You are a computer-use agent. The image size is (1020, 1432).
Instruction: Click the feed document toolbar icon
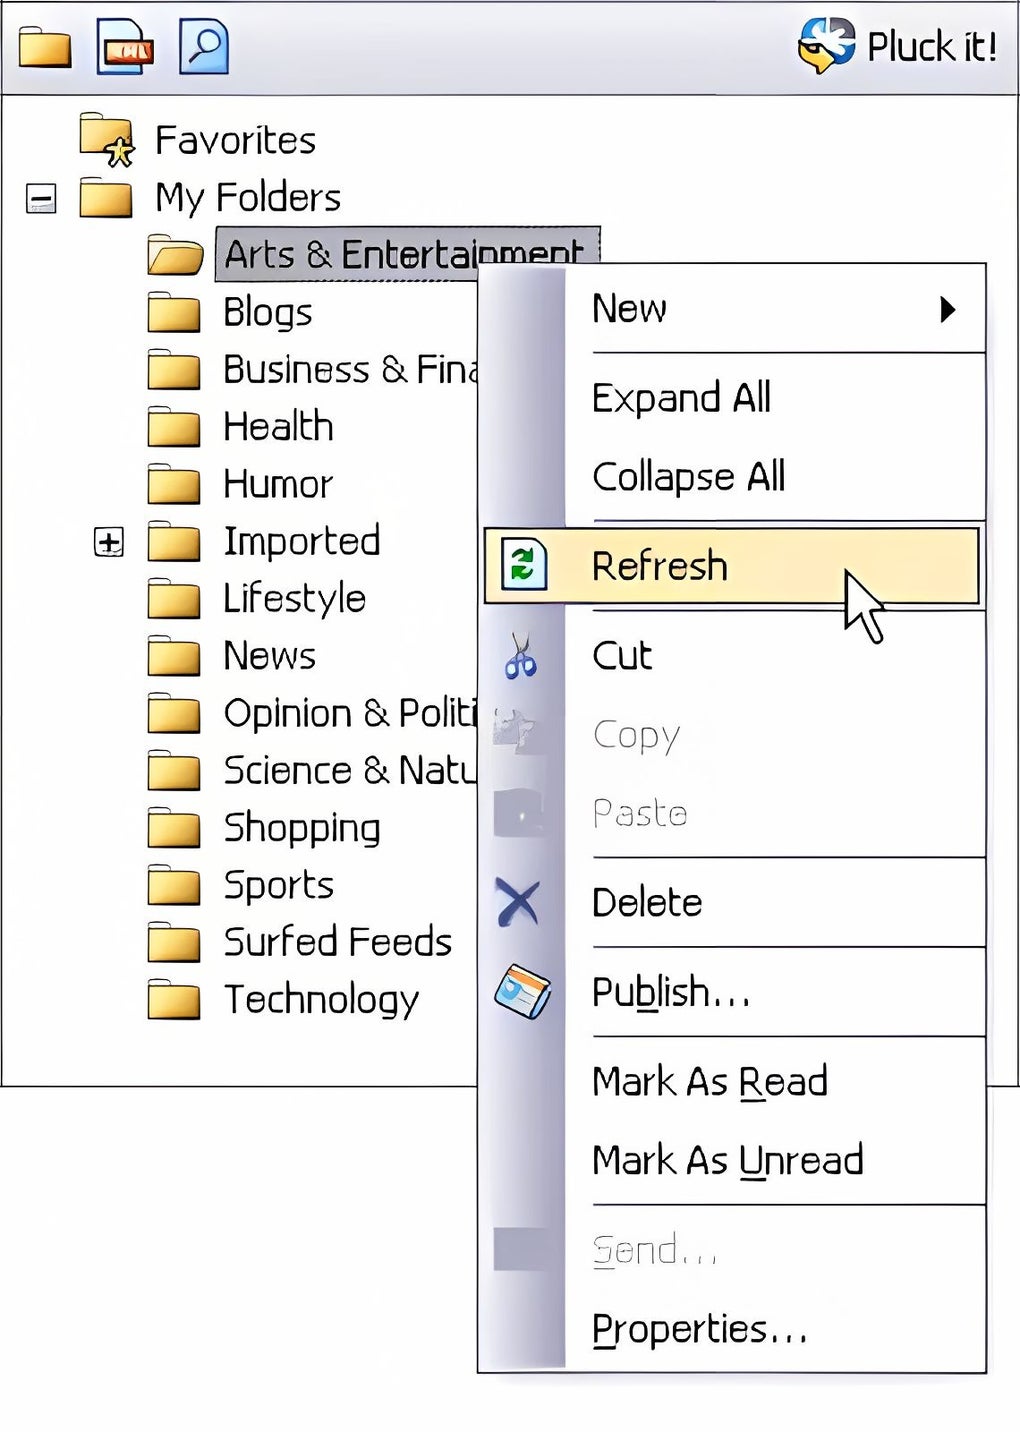[x=124, y=47]
